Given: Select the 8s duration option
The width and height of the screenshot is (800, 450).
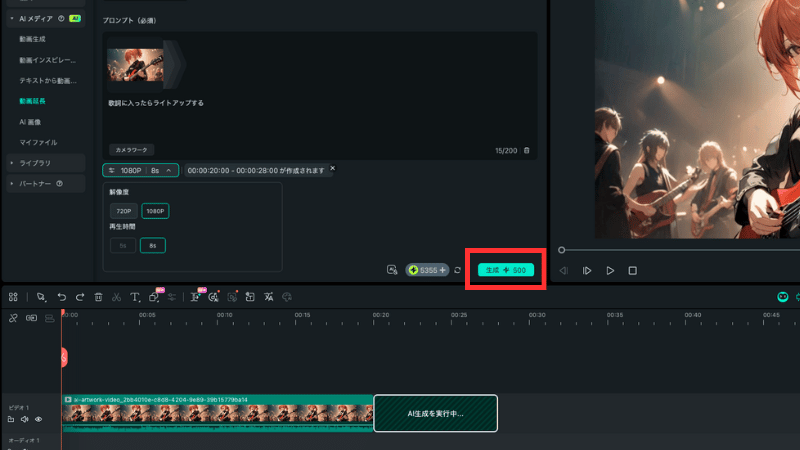Looking at the screenshot, I should click(153, 245).
